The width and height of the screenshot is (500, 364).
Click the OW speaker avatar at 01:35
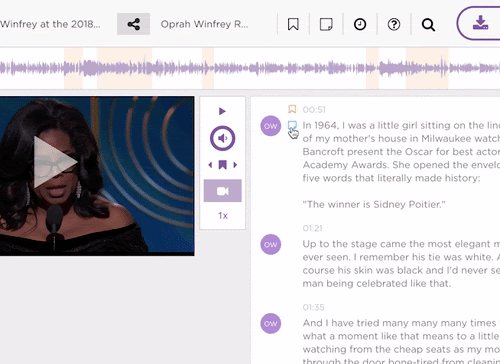click(270, 323)
